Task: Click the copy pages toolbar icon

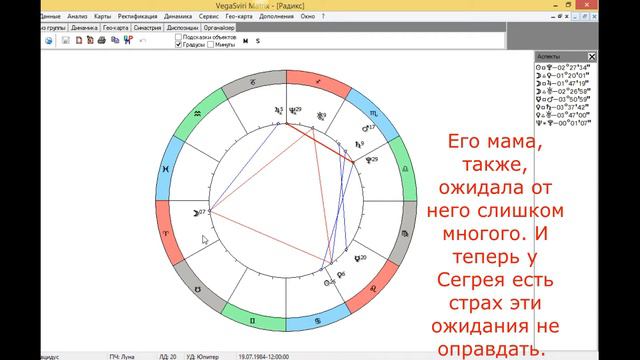Action: (x=115, y=40)
